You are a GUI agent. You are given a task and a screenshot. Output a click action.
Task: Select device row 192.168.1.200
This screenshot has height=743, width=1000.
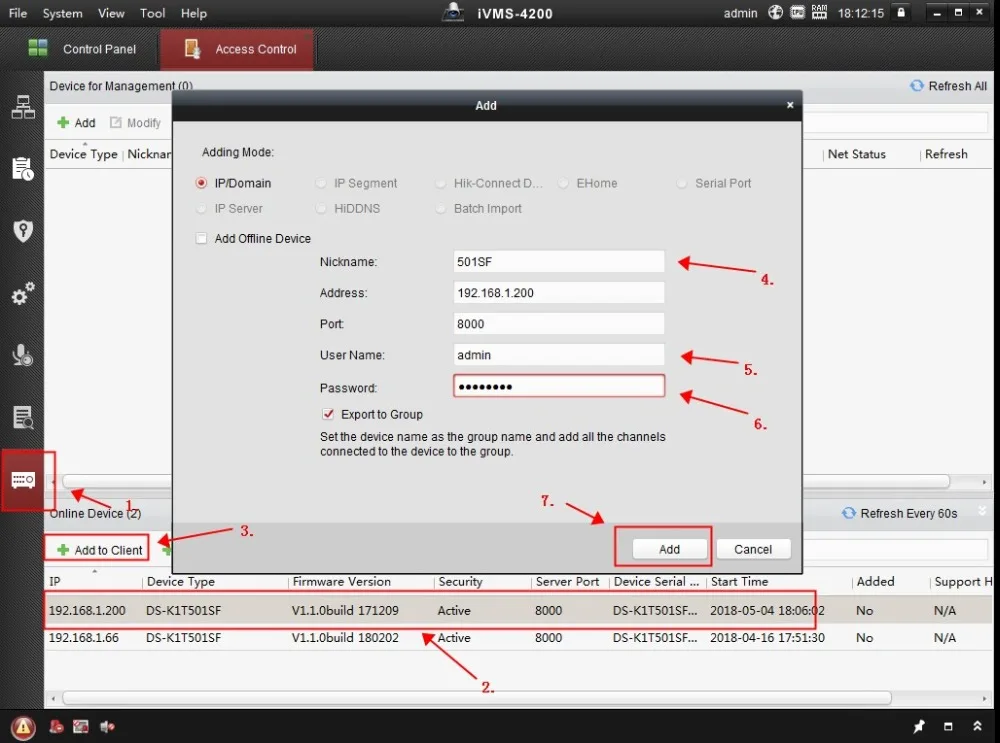coord(517,610)
